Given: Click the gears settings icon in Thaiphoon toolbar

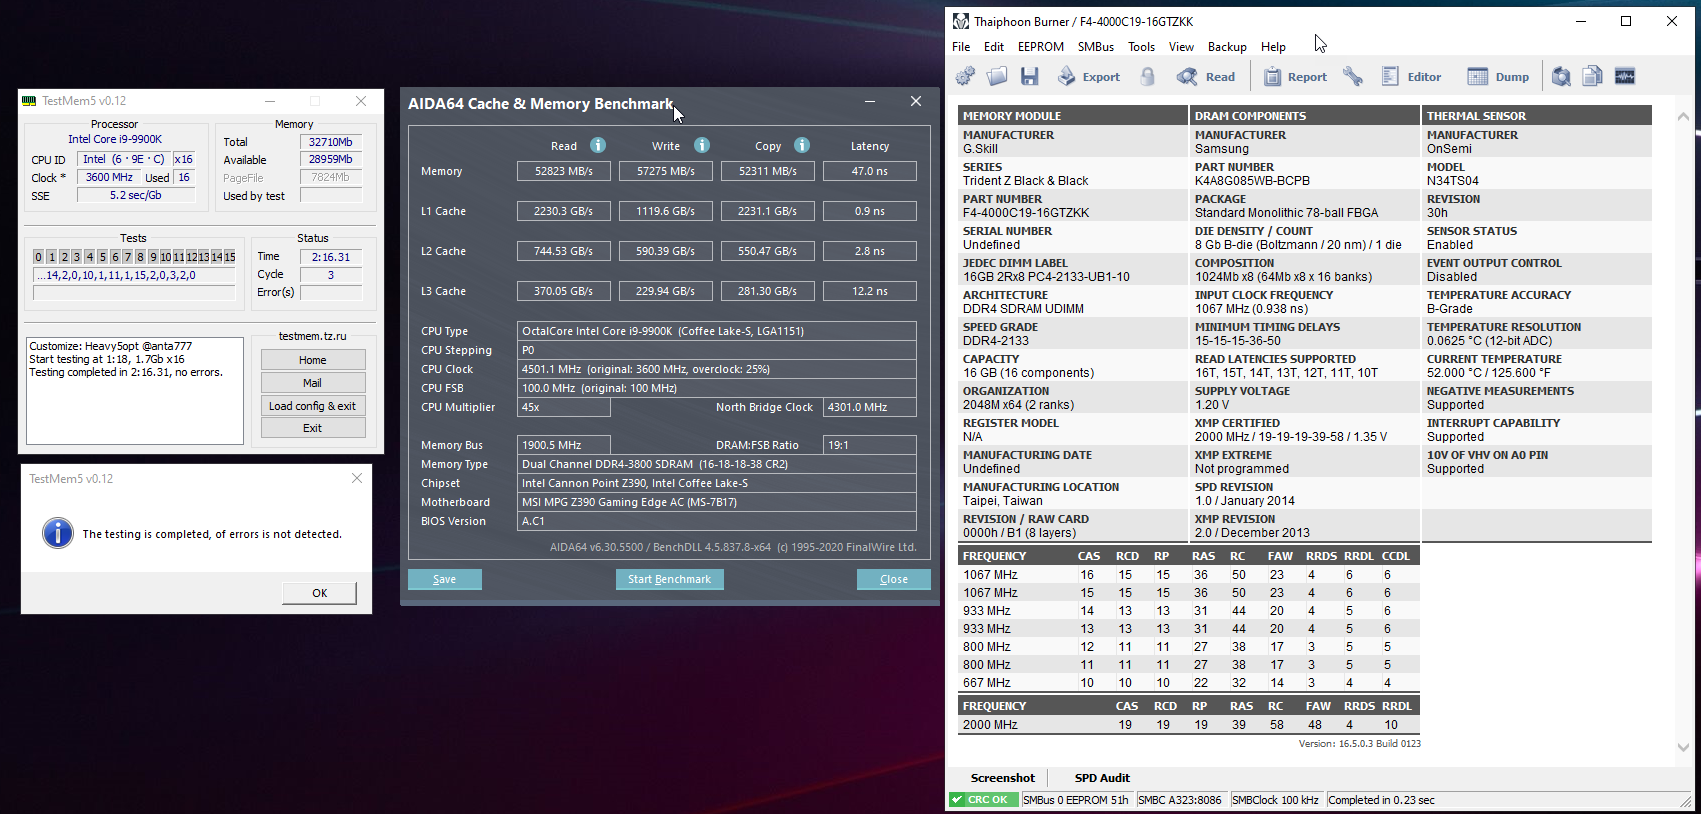Looking at the screenshot, I should [x=965, y=77].
